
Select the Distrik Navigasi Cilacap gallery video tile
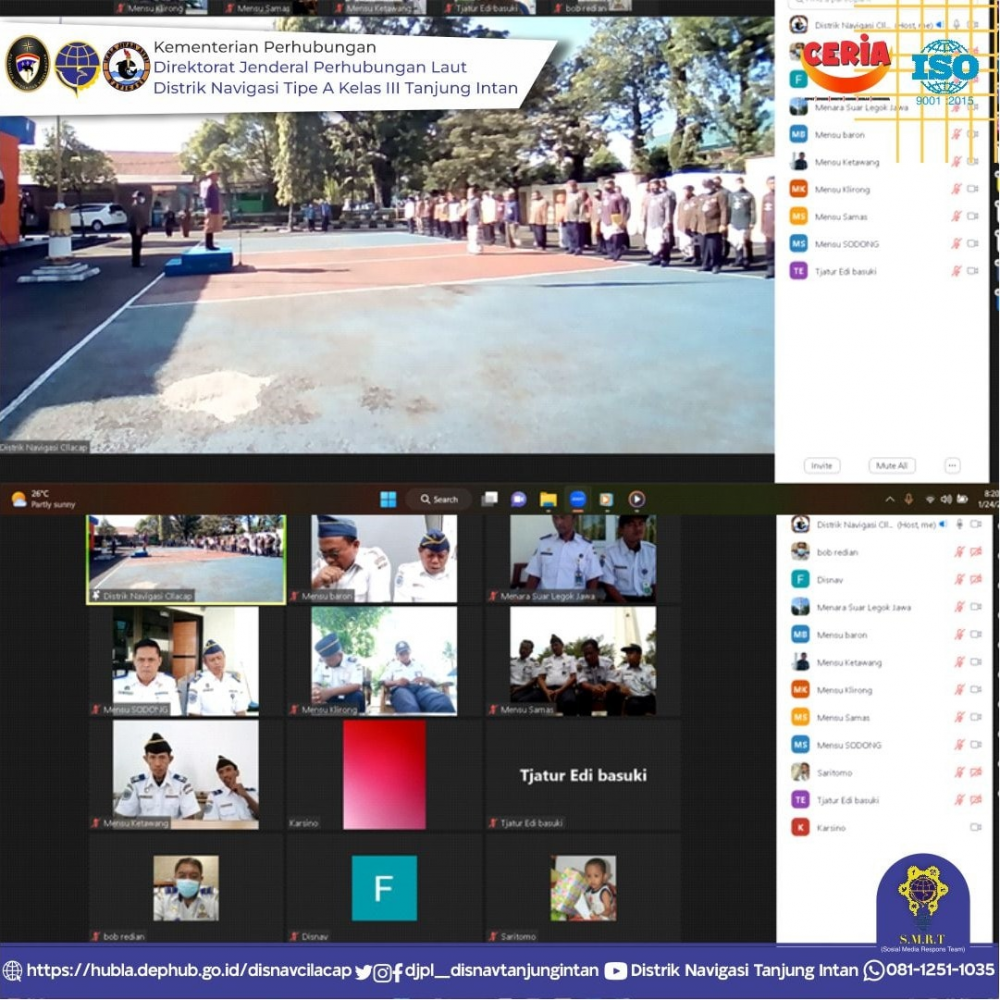point(186,559)
